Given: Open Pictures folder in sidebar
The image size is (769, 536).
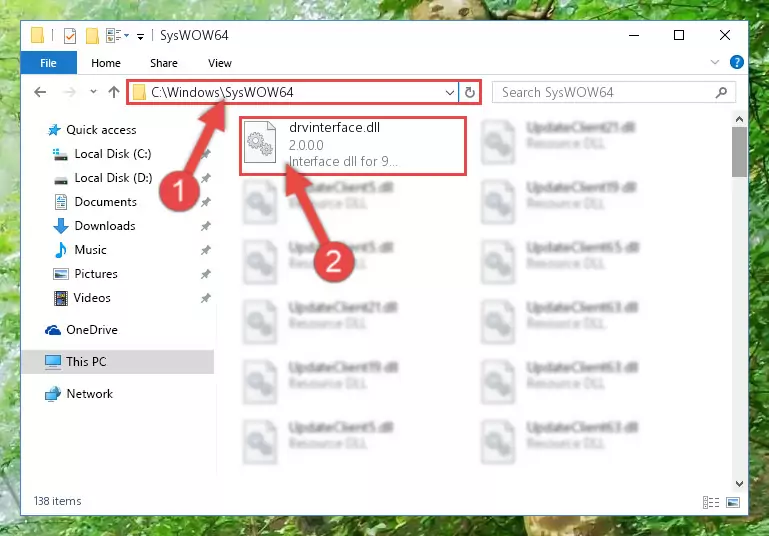Looking at the screenshot, I should tap(96, 274).
